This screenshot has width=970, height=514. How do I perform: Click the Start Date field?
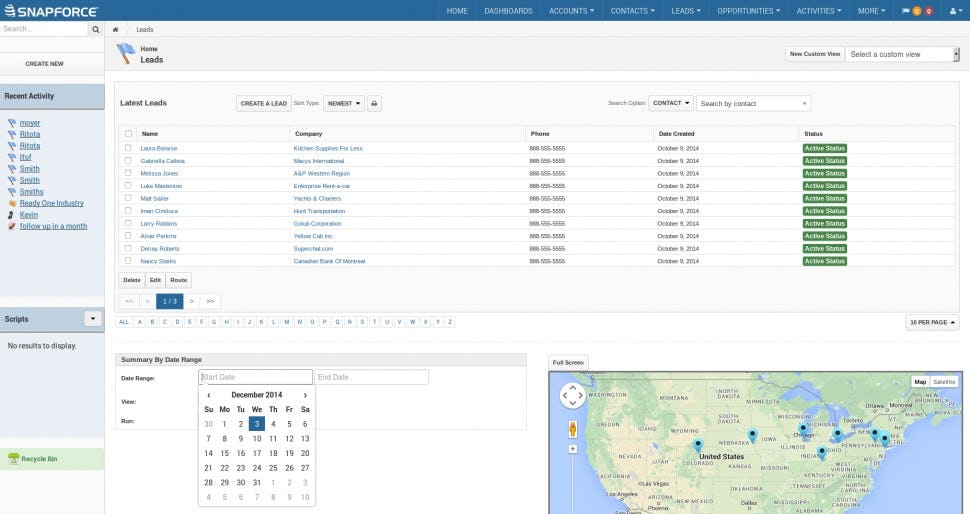pyautogui.click(x=255, y=377)
